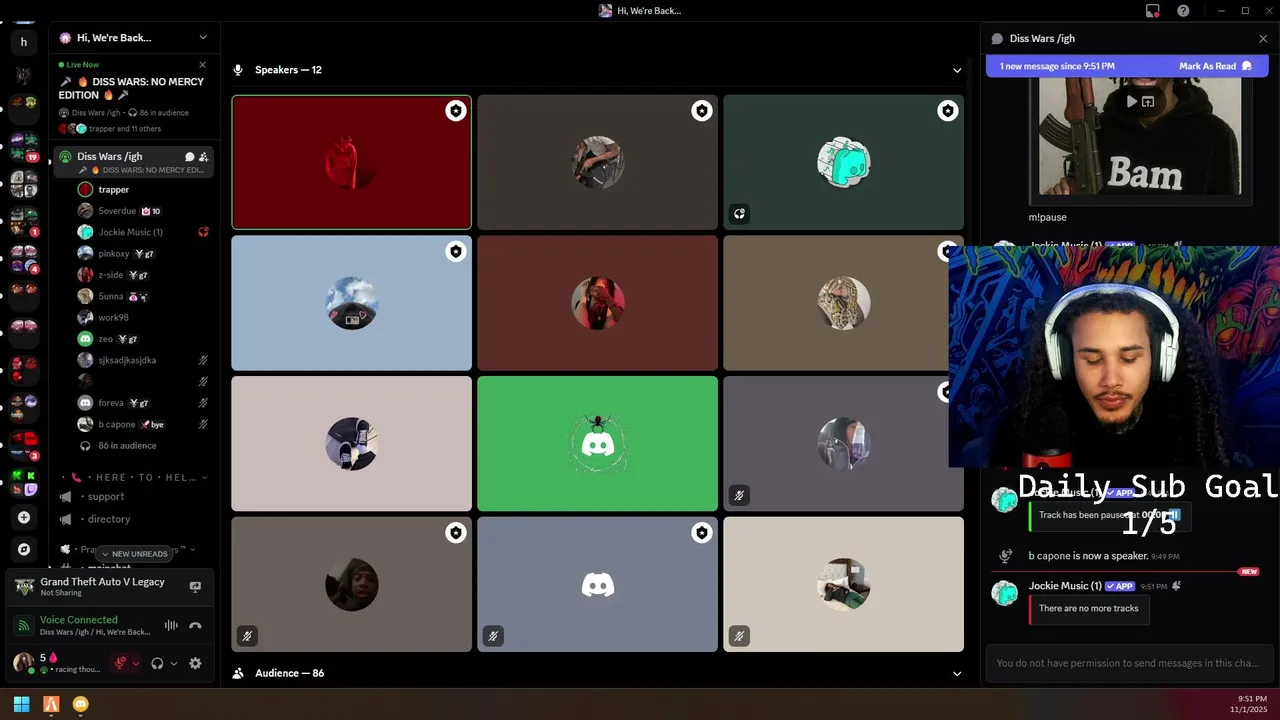Click the Add a Server plus icon
Viewport: 1280px width, 720px height.
click(24, 517)
